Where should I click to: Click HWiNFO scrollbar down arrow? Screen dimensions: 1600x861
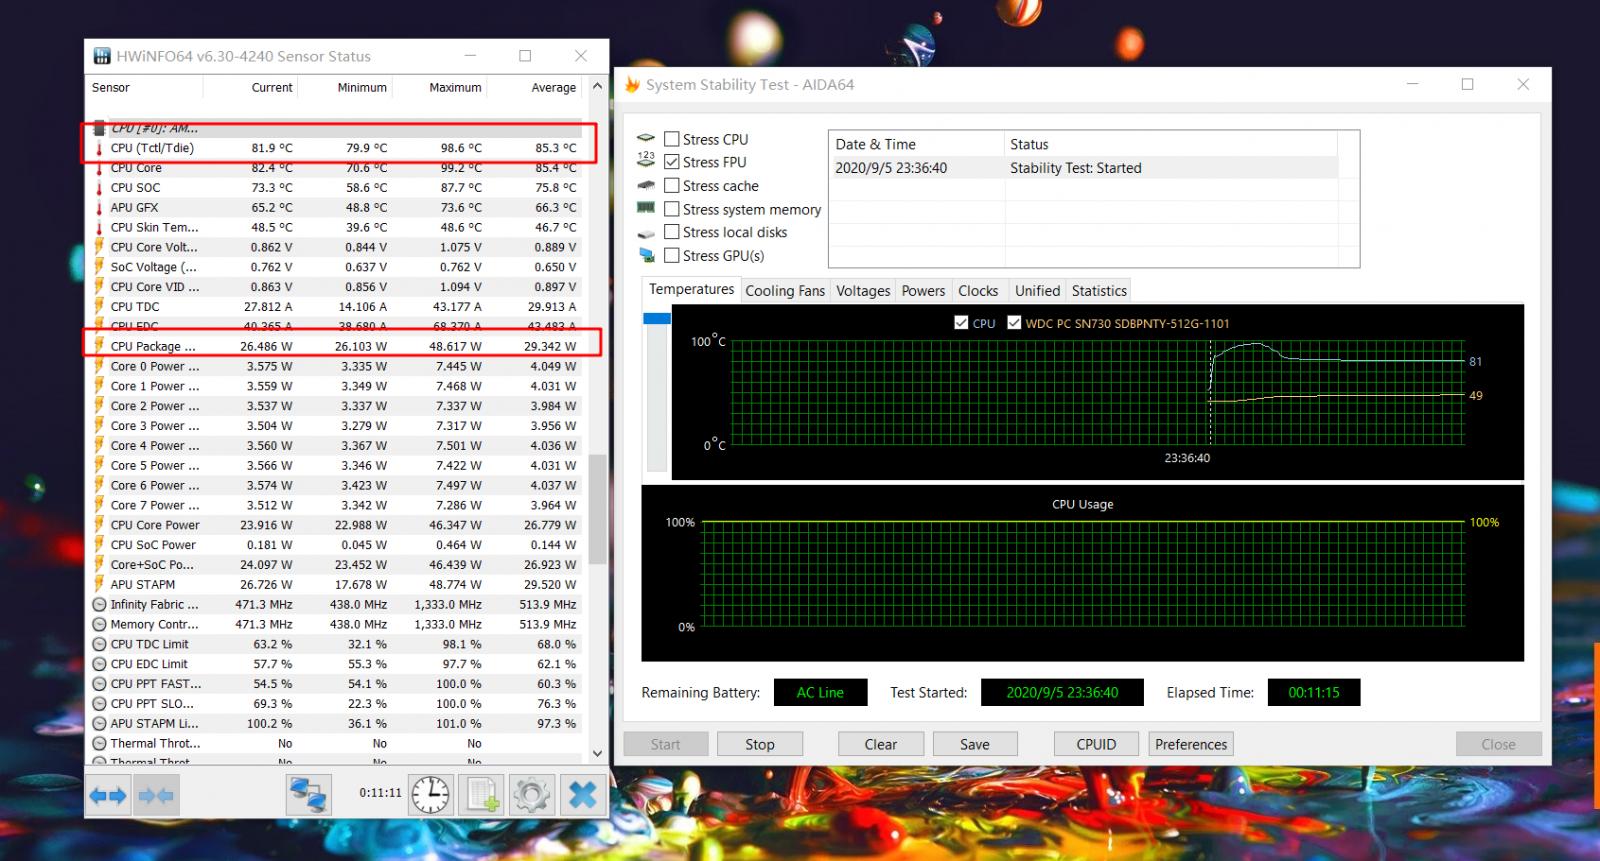tap(597, 753)
